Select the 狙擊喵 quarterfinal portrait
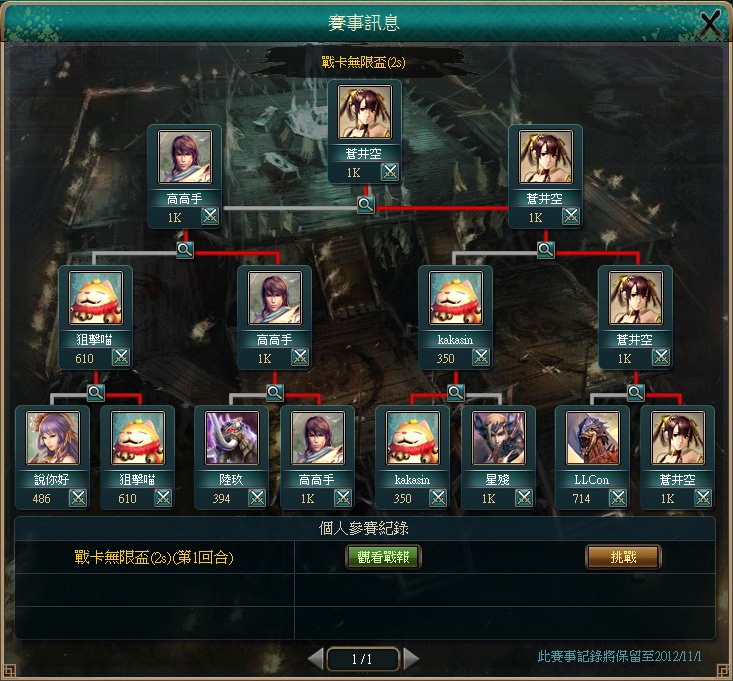Viewport: 733px width, 681px height. (x=96, y=298)
